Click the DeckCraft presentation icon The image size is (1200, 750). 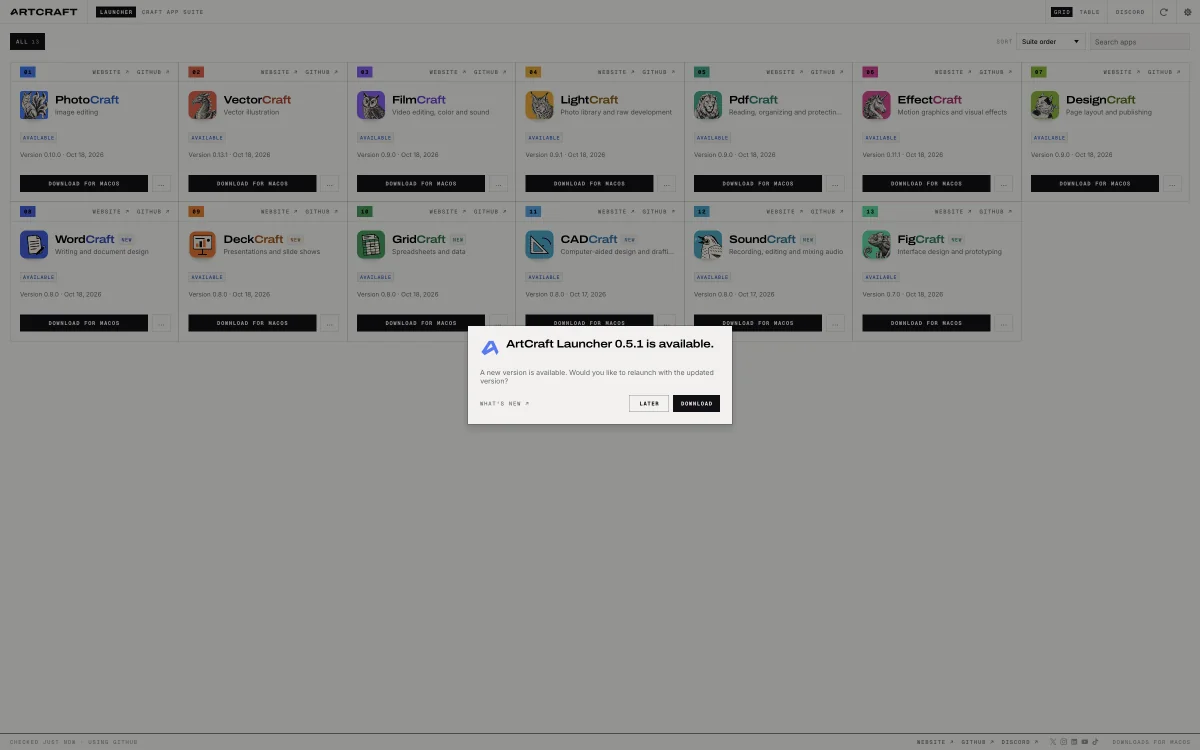tap(202, 245)
